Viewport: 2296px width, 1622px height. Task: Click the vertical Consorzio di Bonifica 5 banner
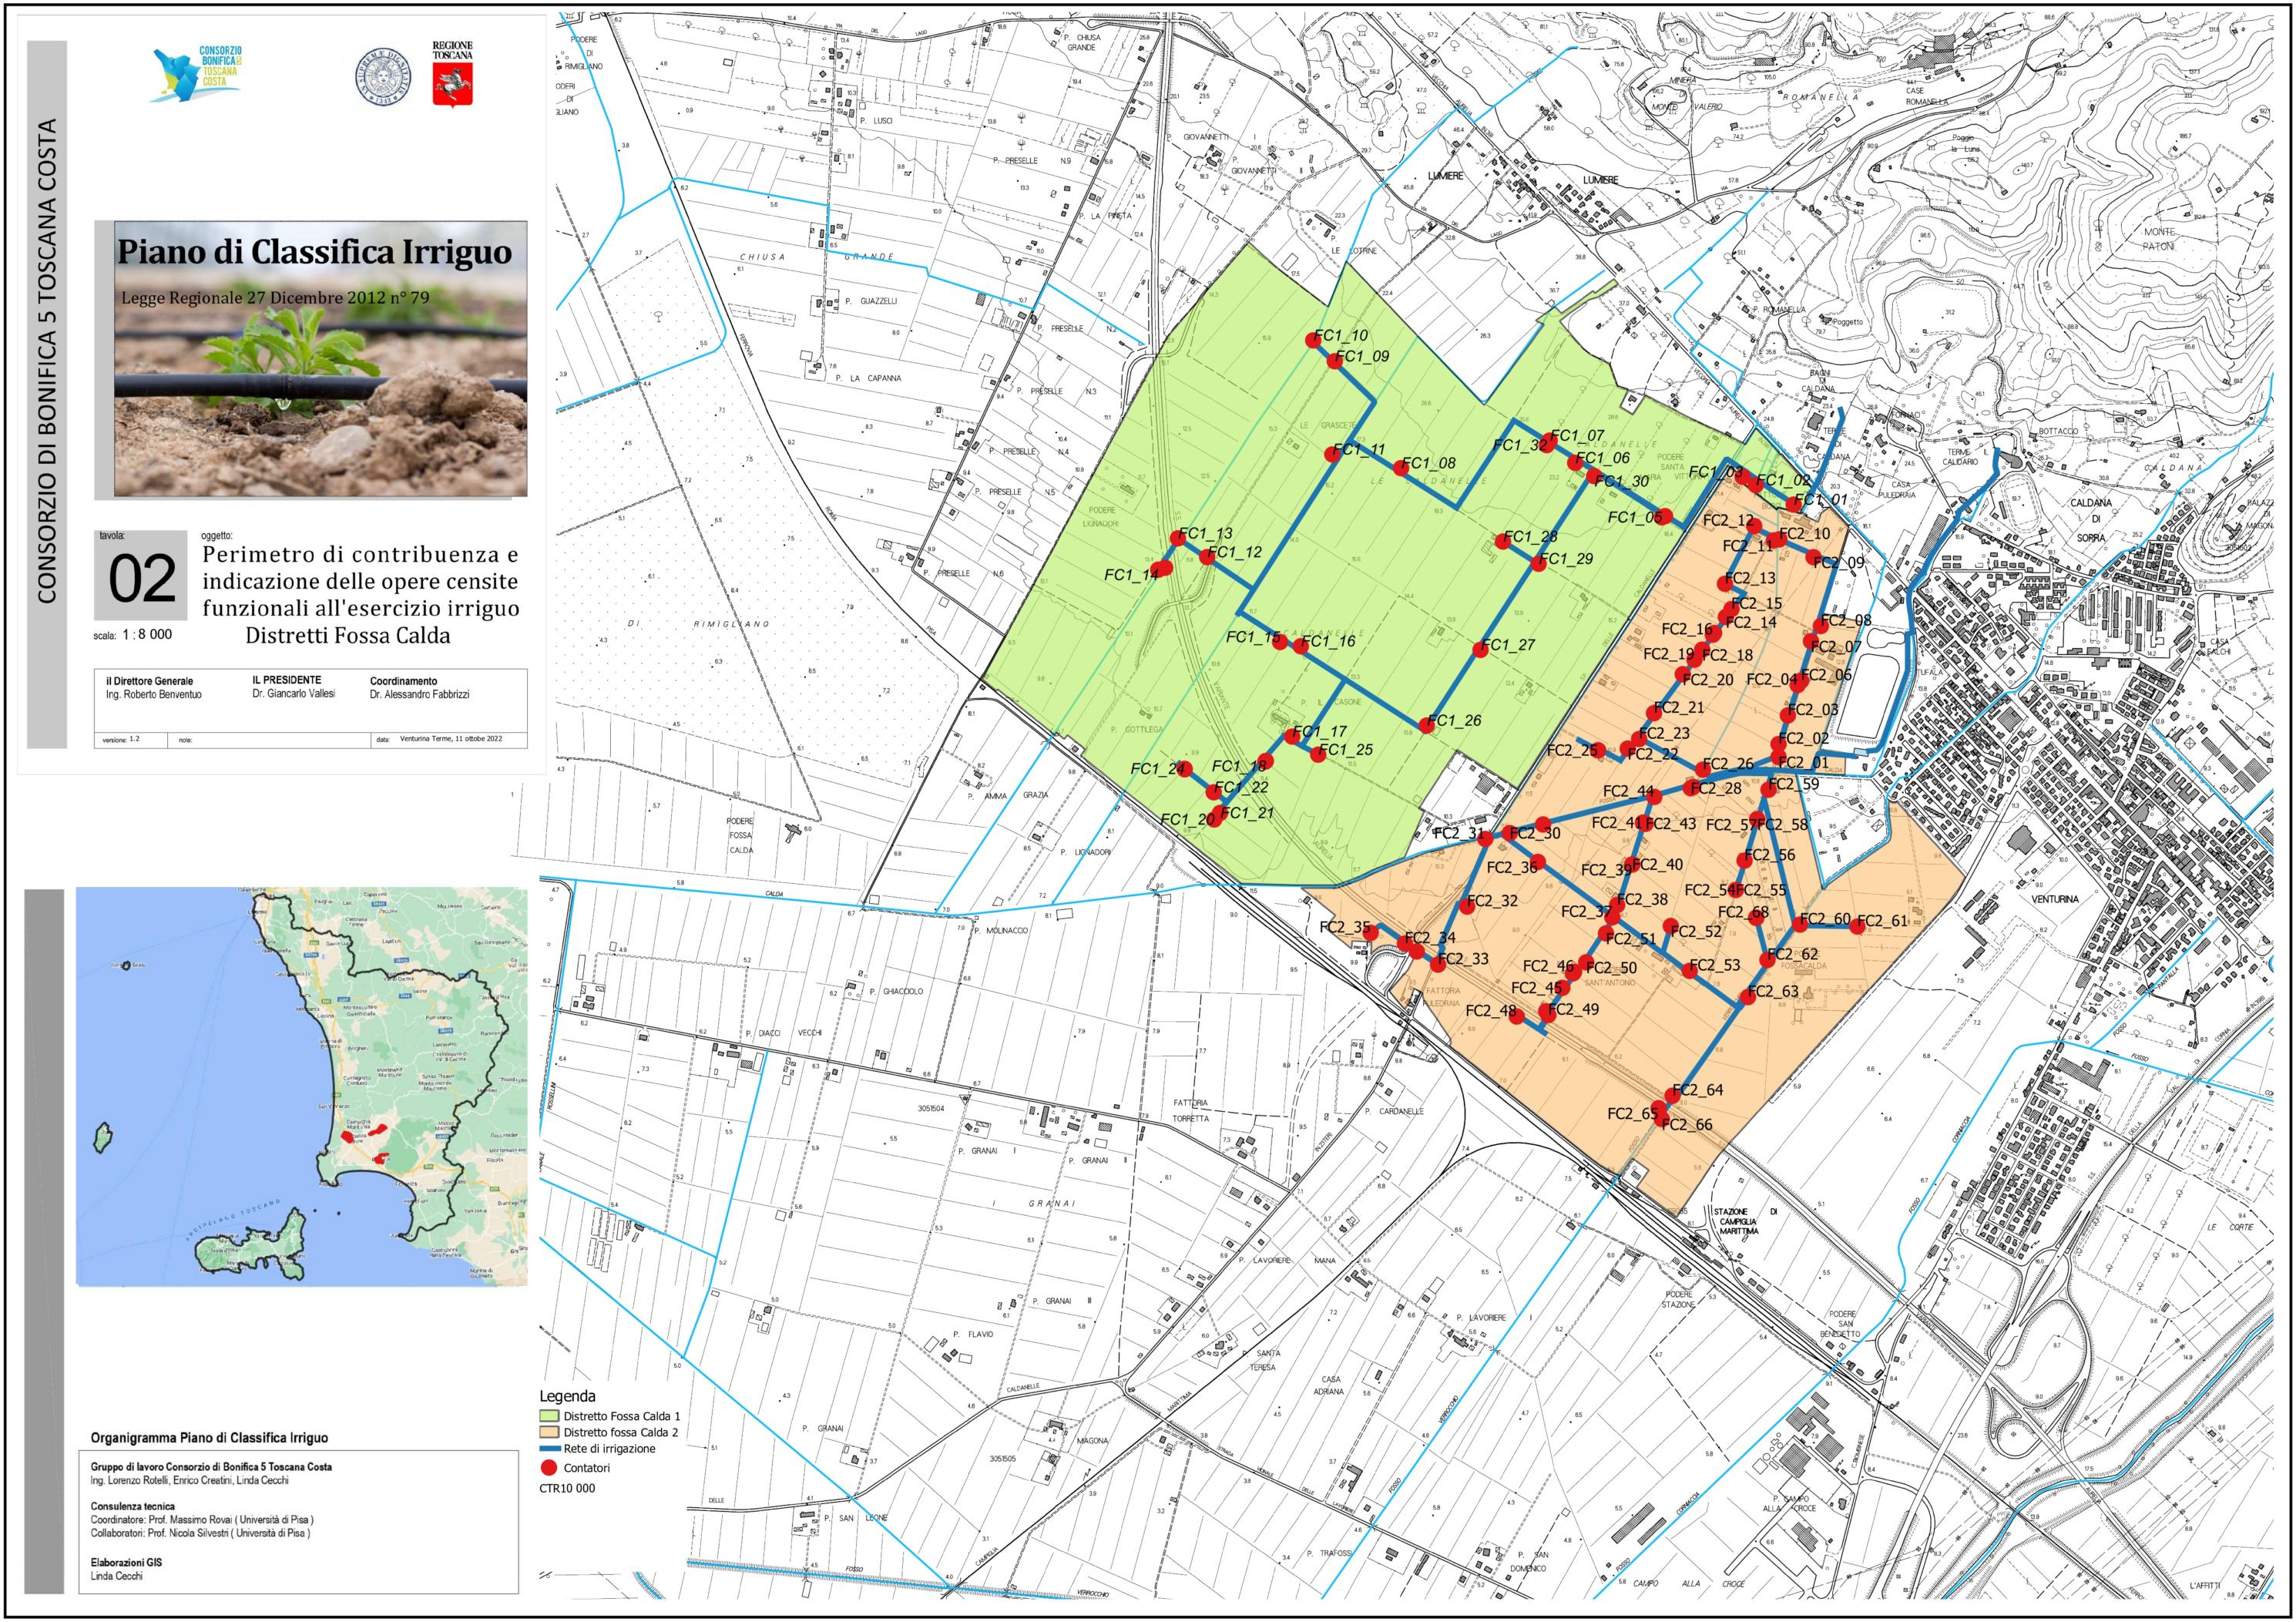click(46, 361)
